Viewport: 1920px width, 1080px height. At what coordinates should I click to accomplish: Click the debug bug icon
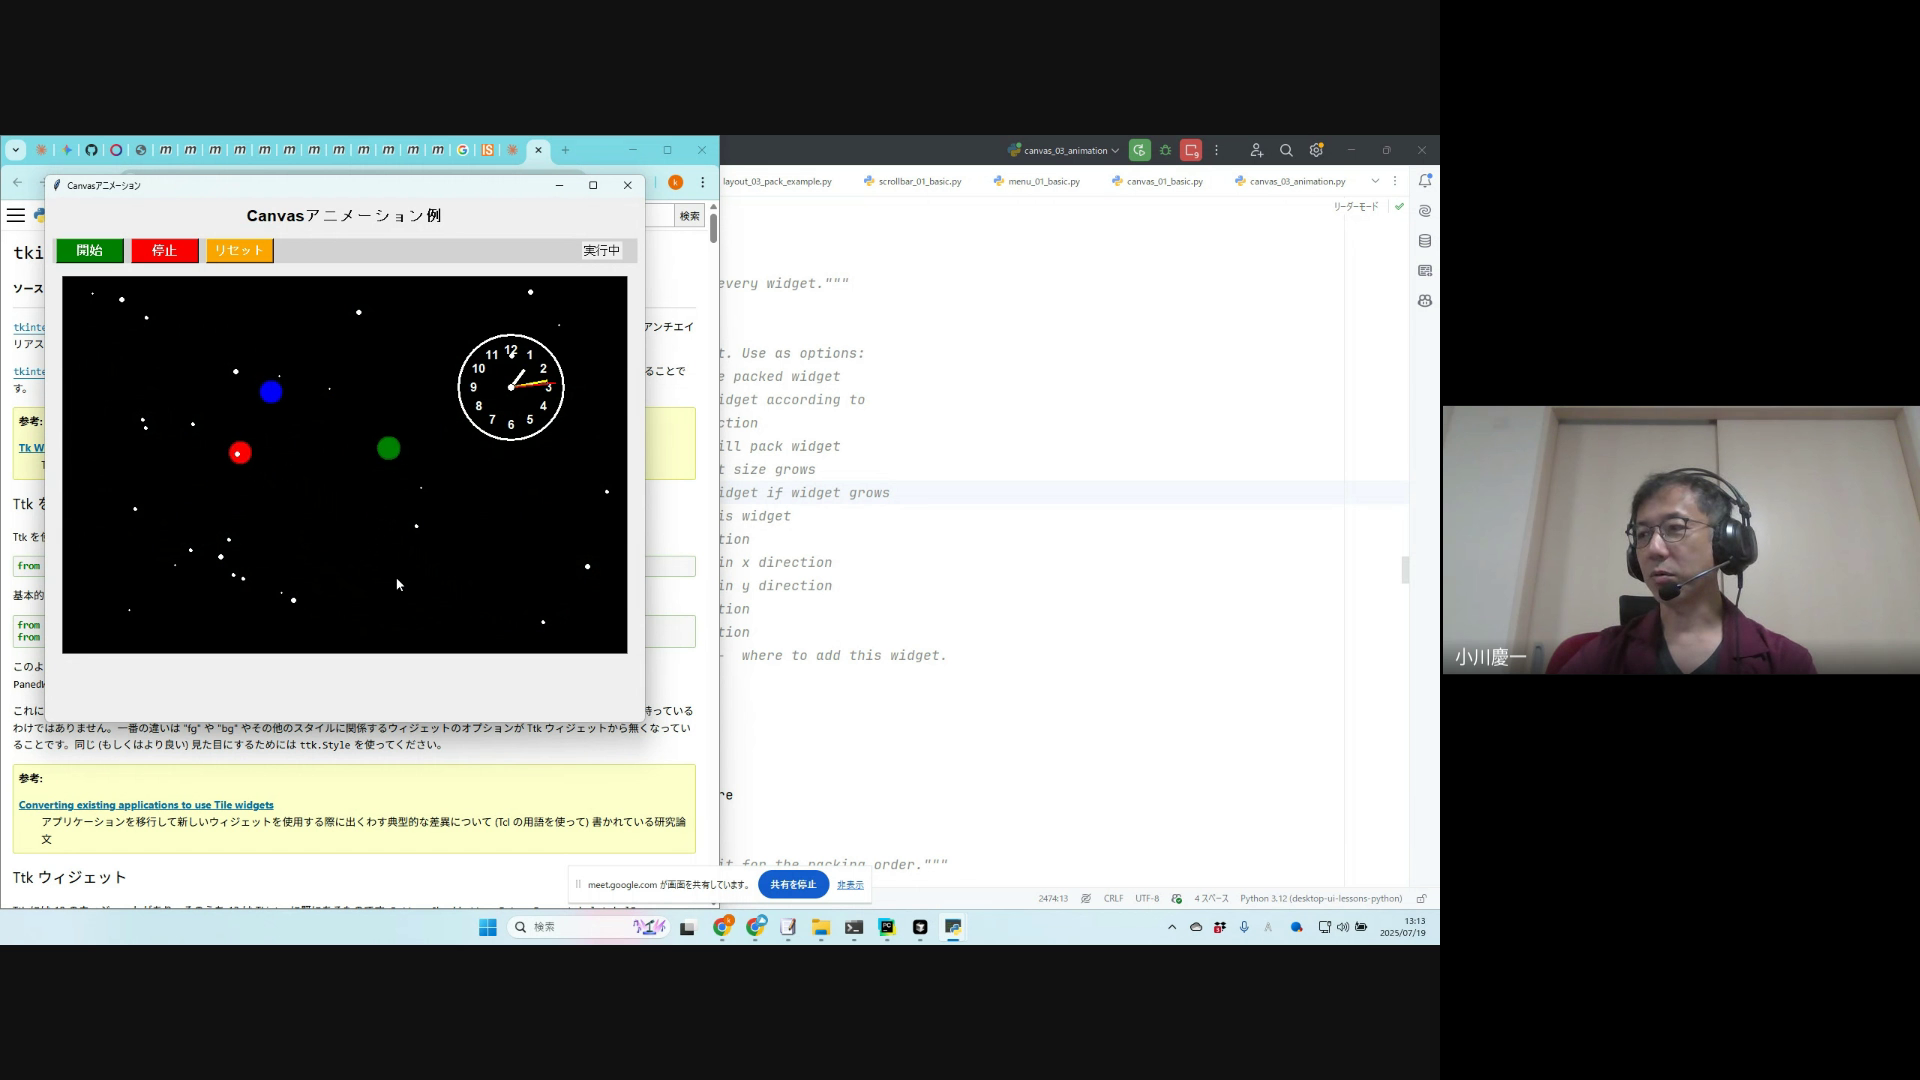coord(1165,150)
